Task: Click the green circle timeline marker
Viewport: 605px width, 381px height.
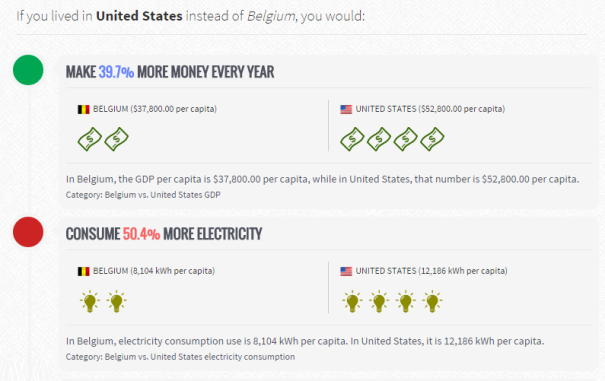Action: point(28,70)
